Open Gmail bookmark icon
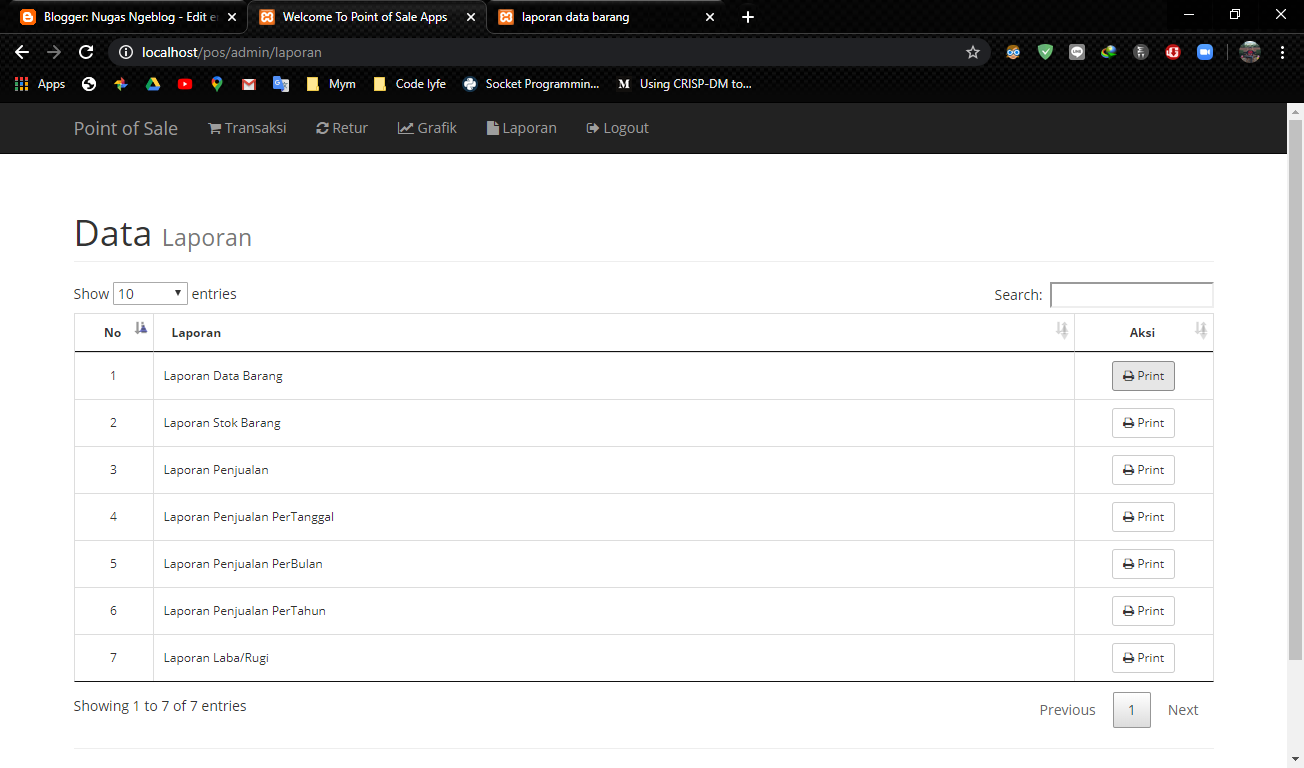The width and height of the screenshot is (1304, 768). (x=249, y=84)
